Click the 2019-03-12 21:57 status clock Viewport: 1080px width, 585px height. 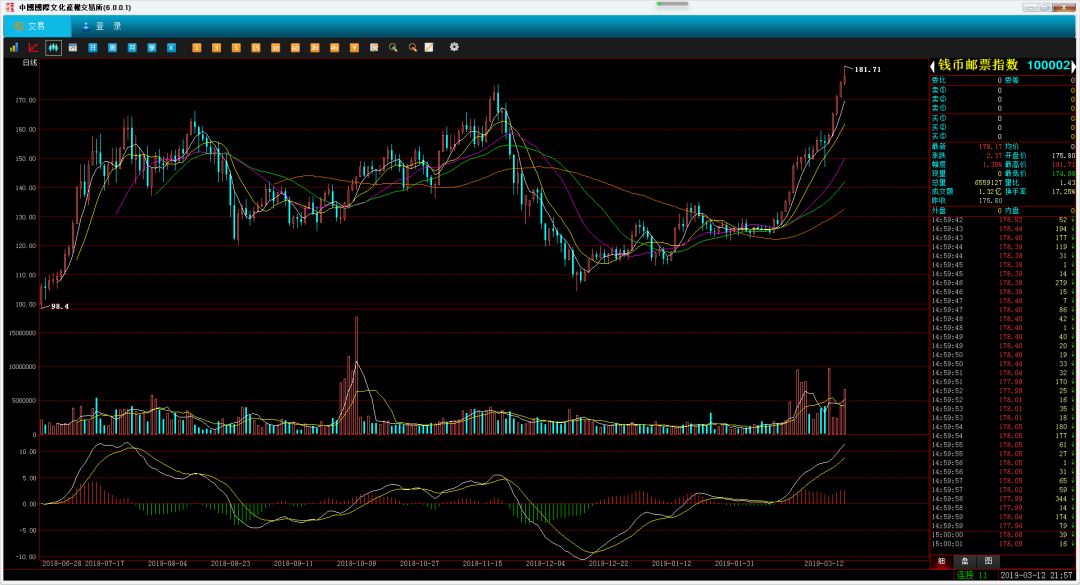1035,575
